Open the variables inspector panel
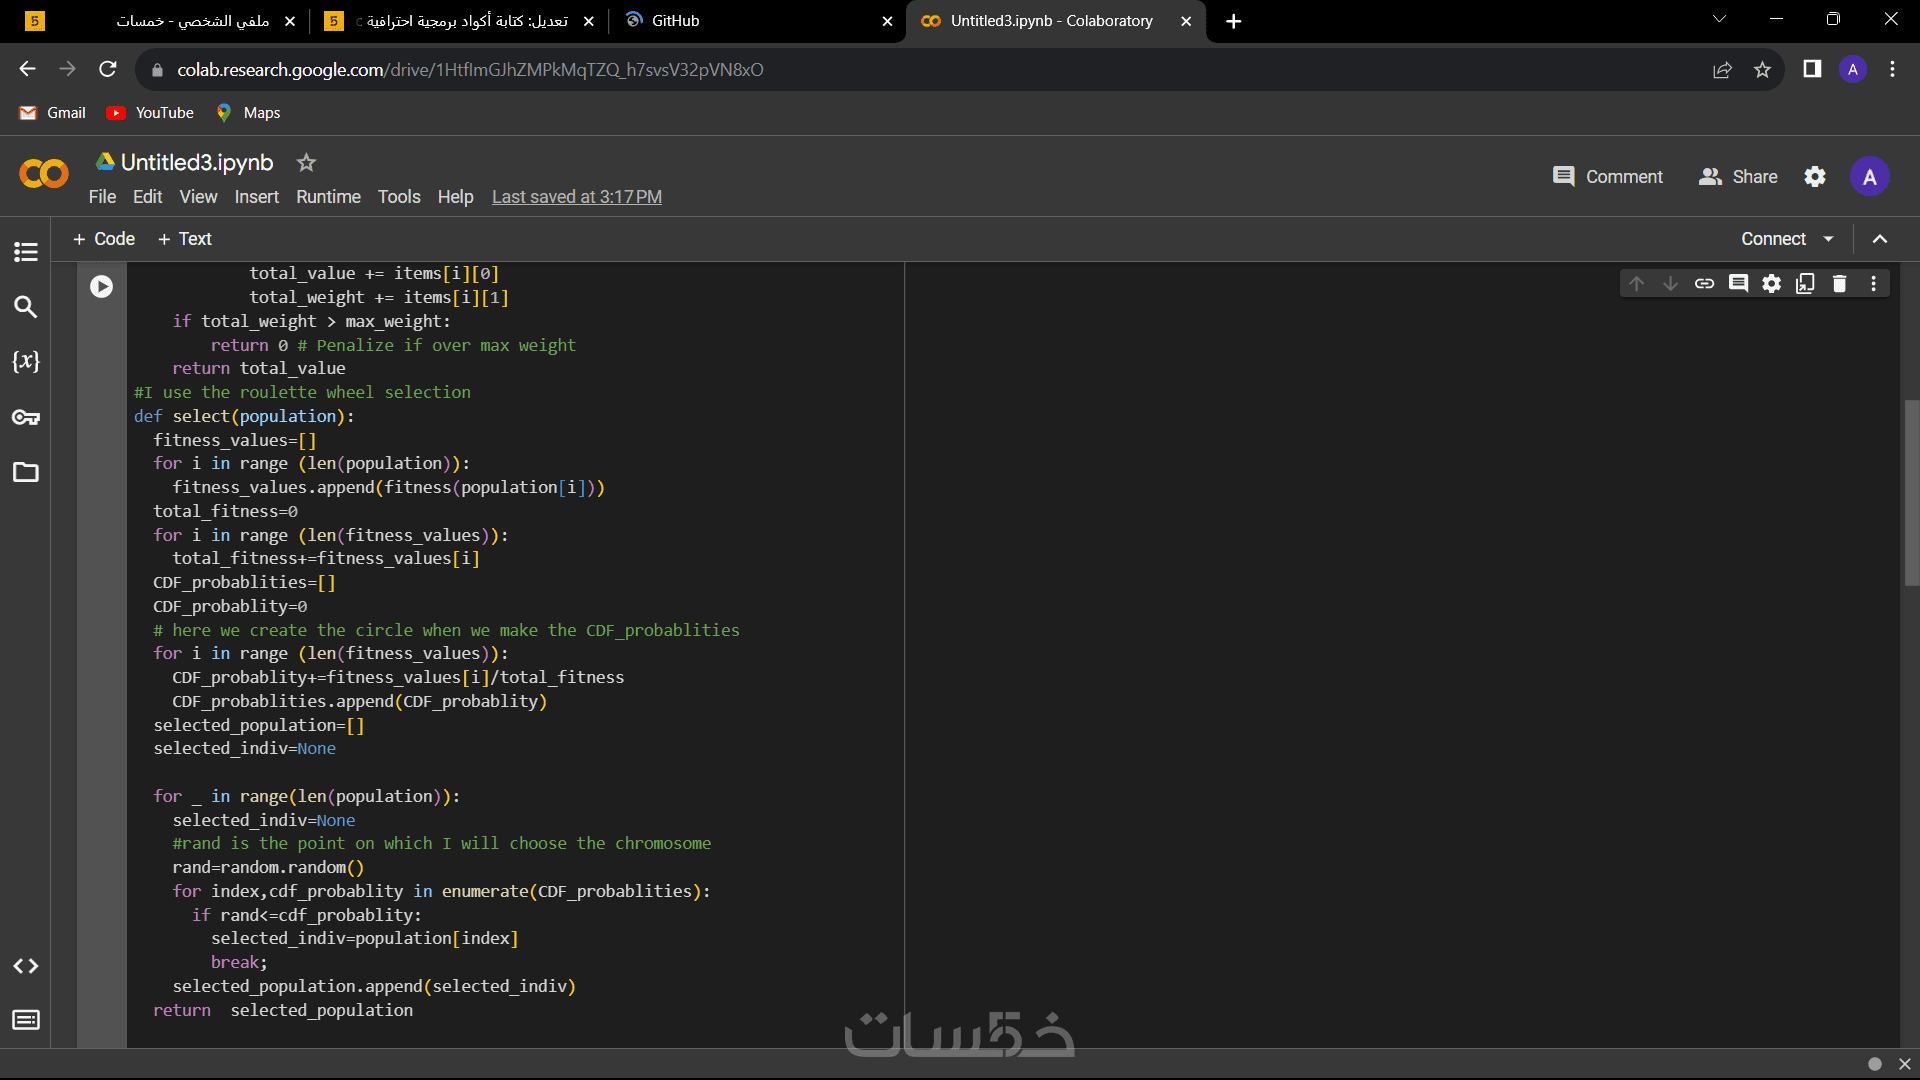This screenshot has width=1920, height=1080. pyautogui.click(x=26, y=362)
